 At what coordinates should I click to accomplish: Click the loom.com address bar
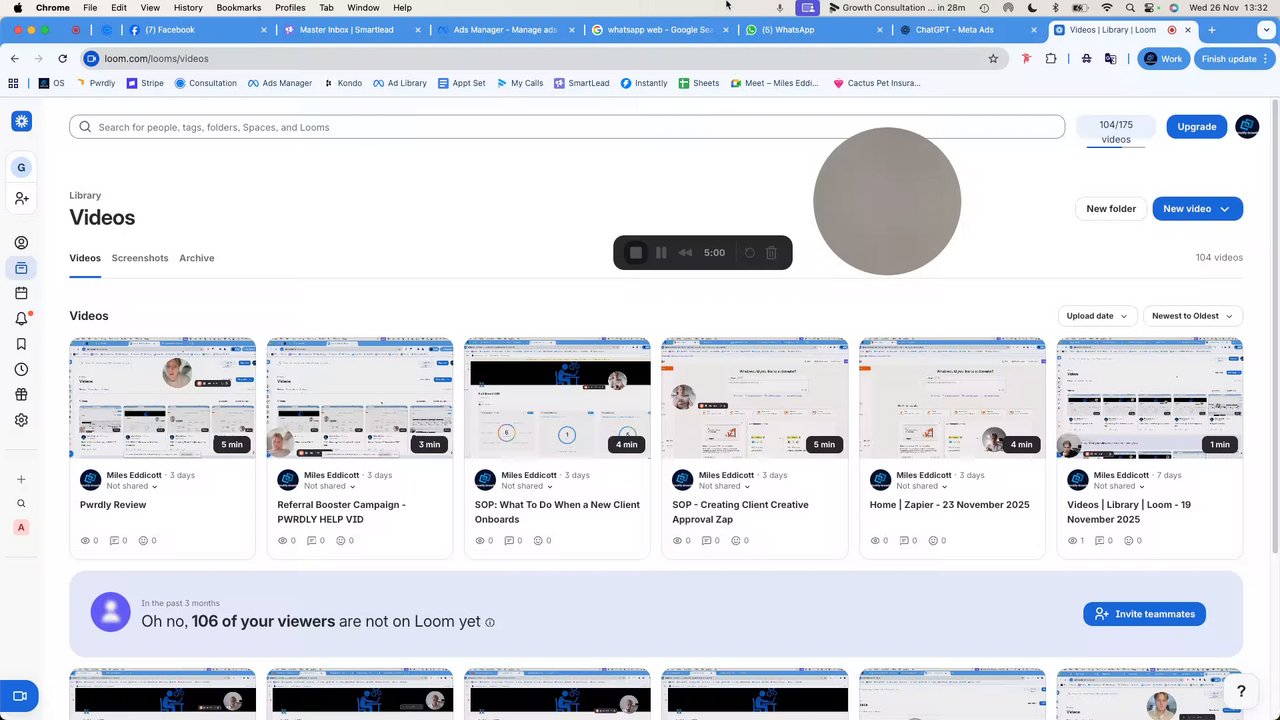click(x=540, y=59)
